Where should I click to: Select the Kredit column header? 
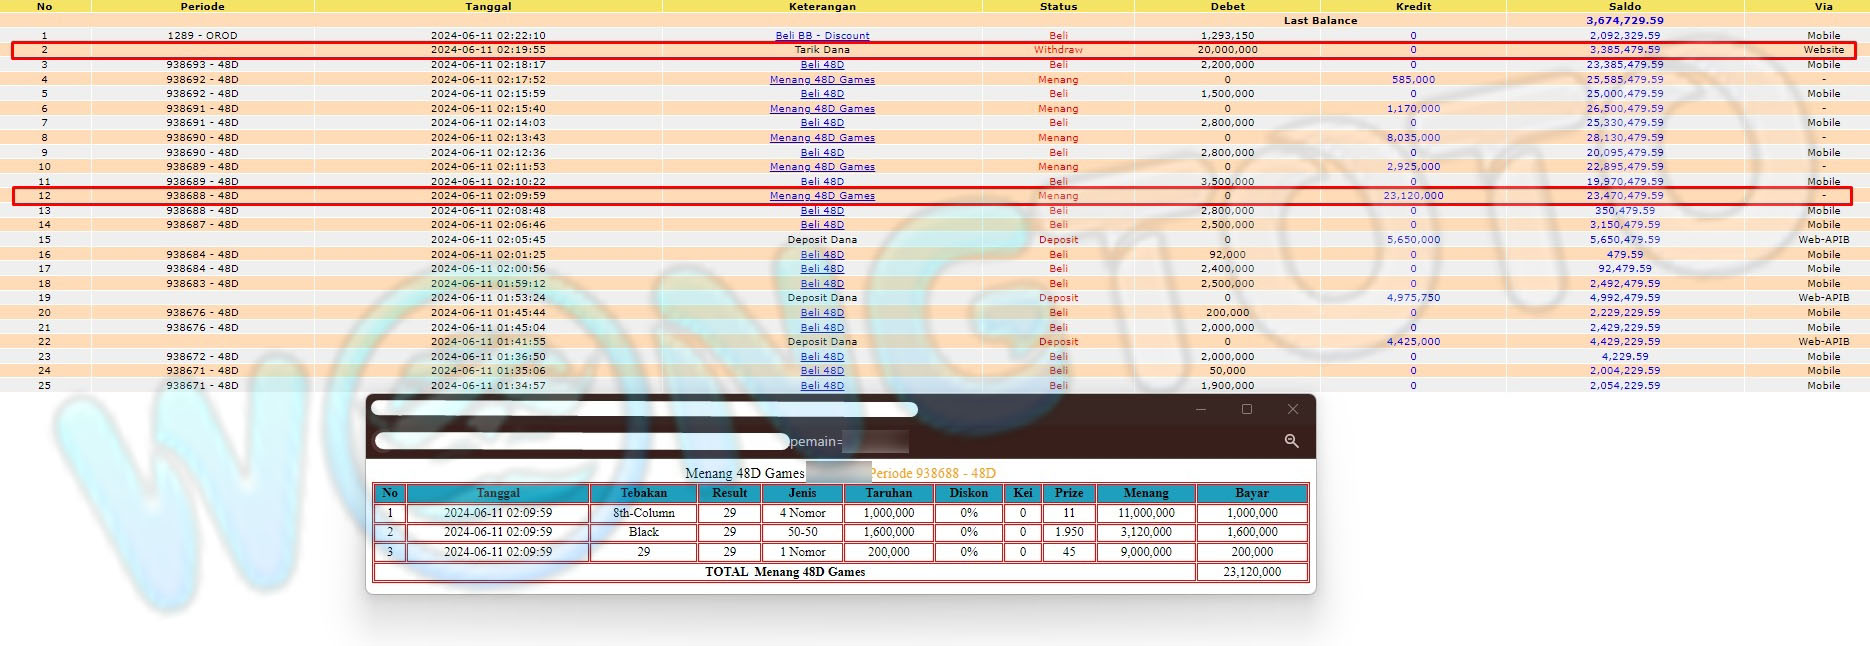point(1413,6)
